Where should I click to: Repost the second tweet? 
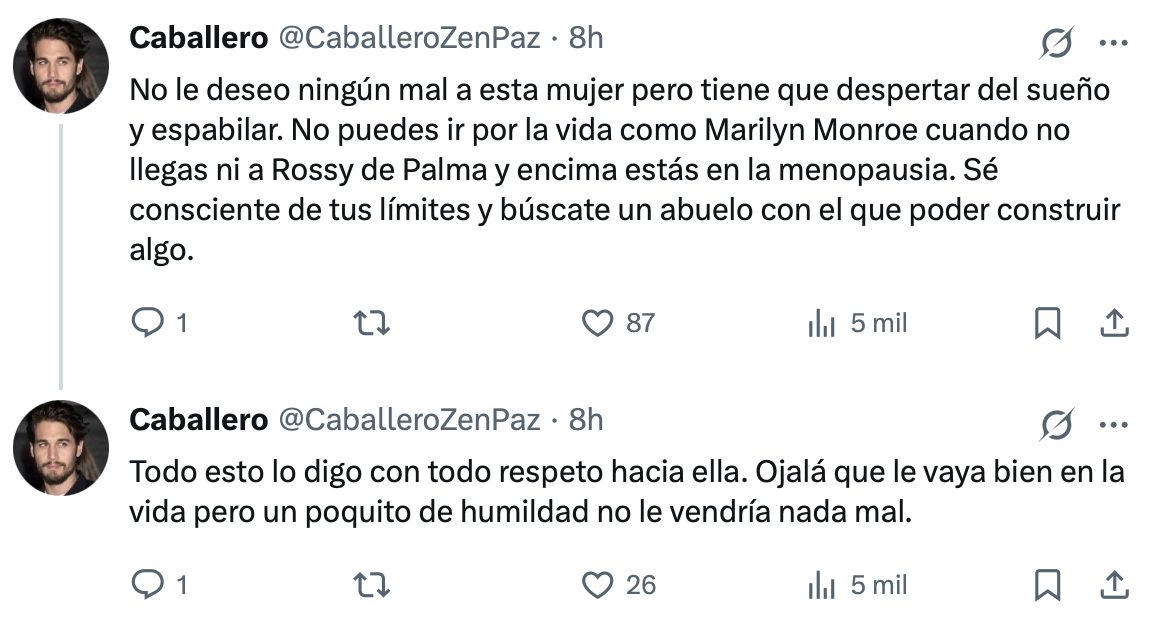pyautogui.click(x=371, y=585)
